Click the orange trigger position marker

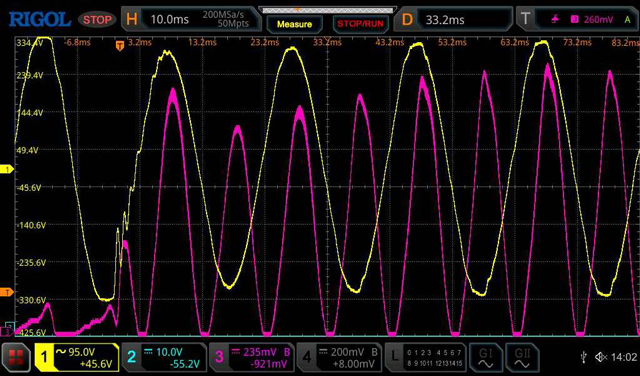[x=120, y=46]
